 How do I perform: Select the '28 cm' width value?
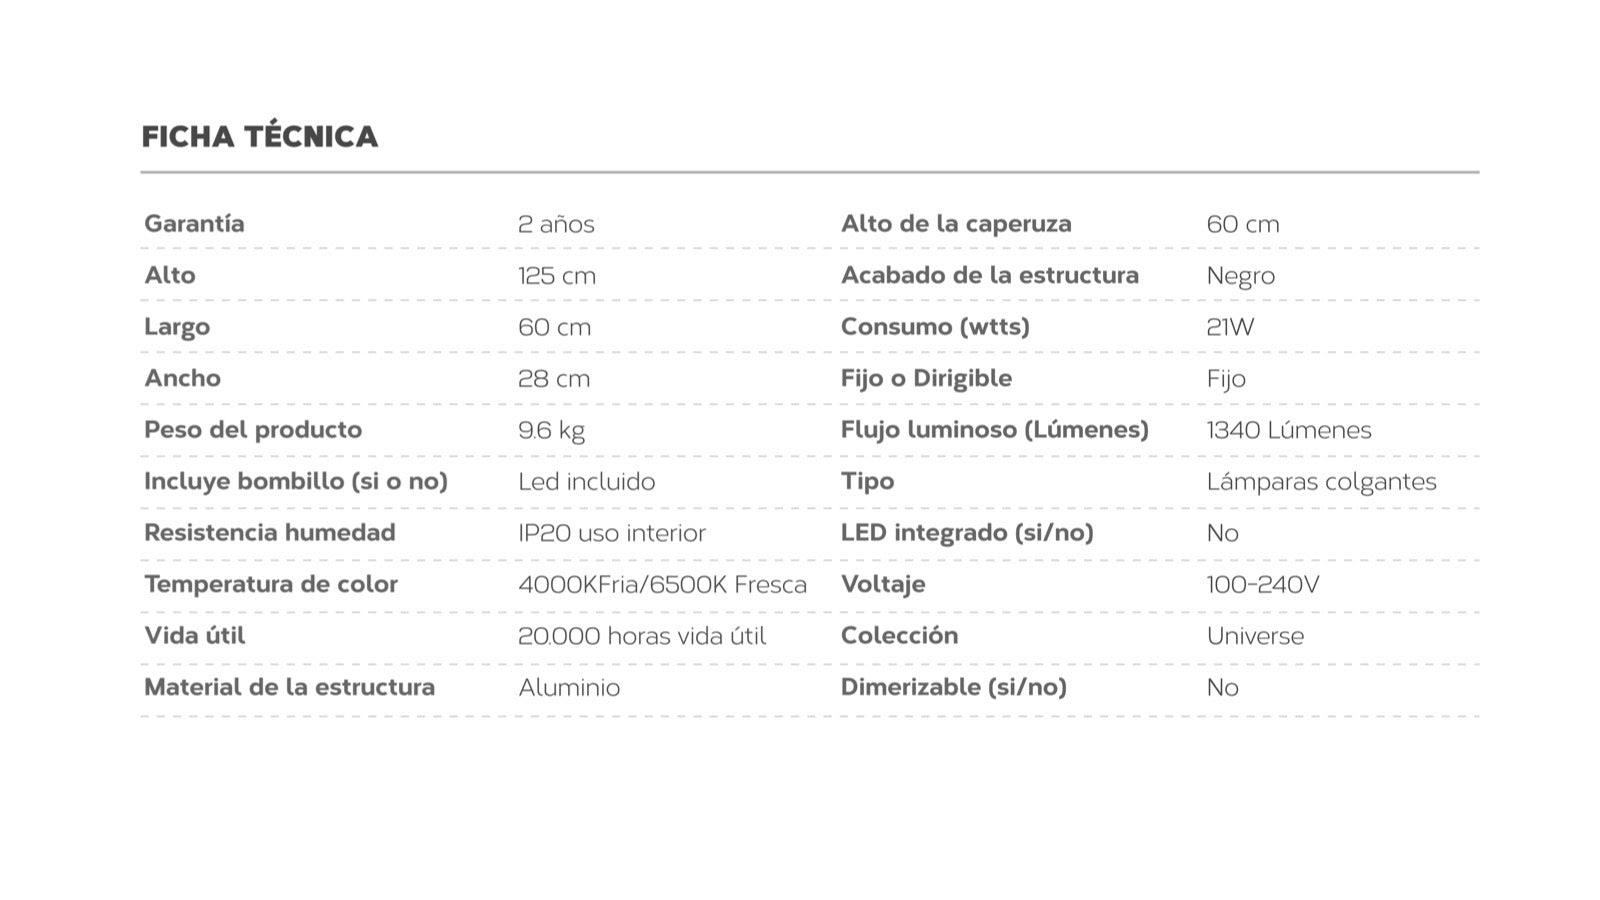coord(554,379)
